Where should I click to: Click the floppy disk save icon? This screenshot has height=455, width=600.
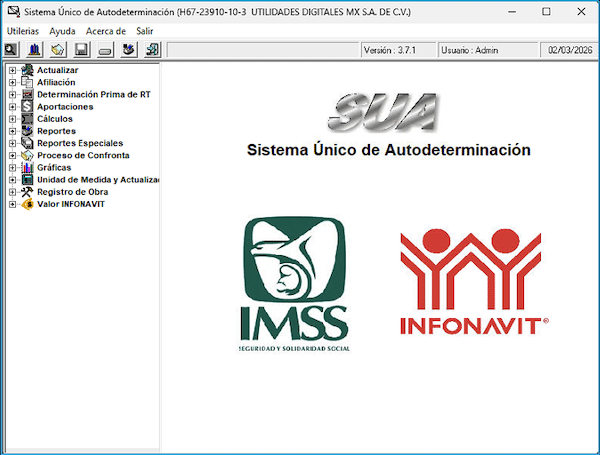82,49
